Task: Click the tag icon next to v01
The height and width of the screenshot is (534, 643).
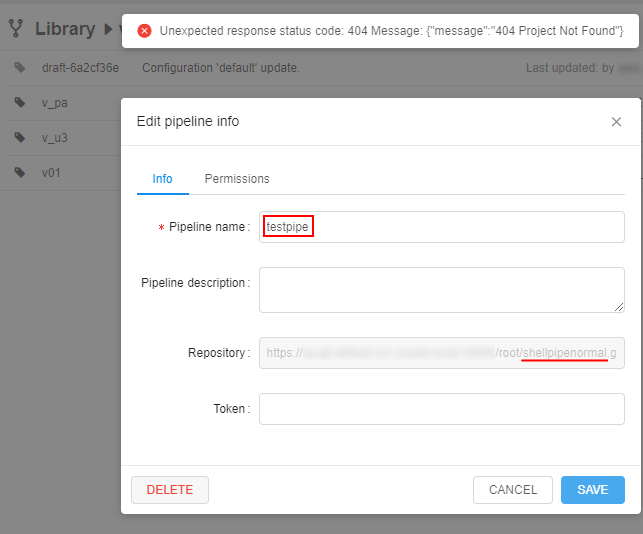Action: (x=20, y=172)
